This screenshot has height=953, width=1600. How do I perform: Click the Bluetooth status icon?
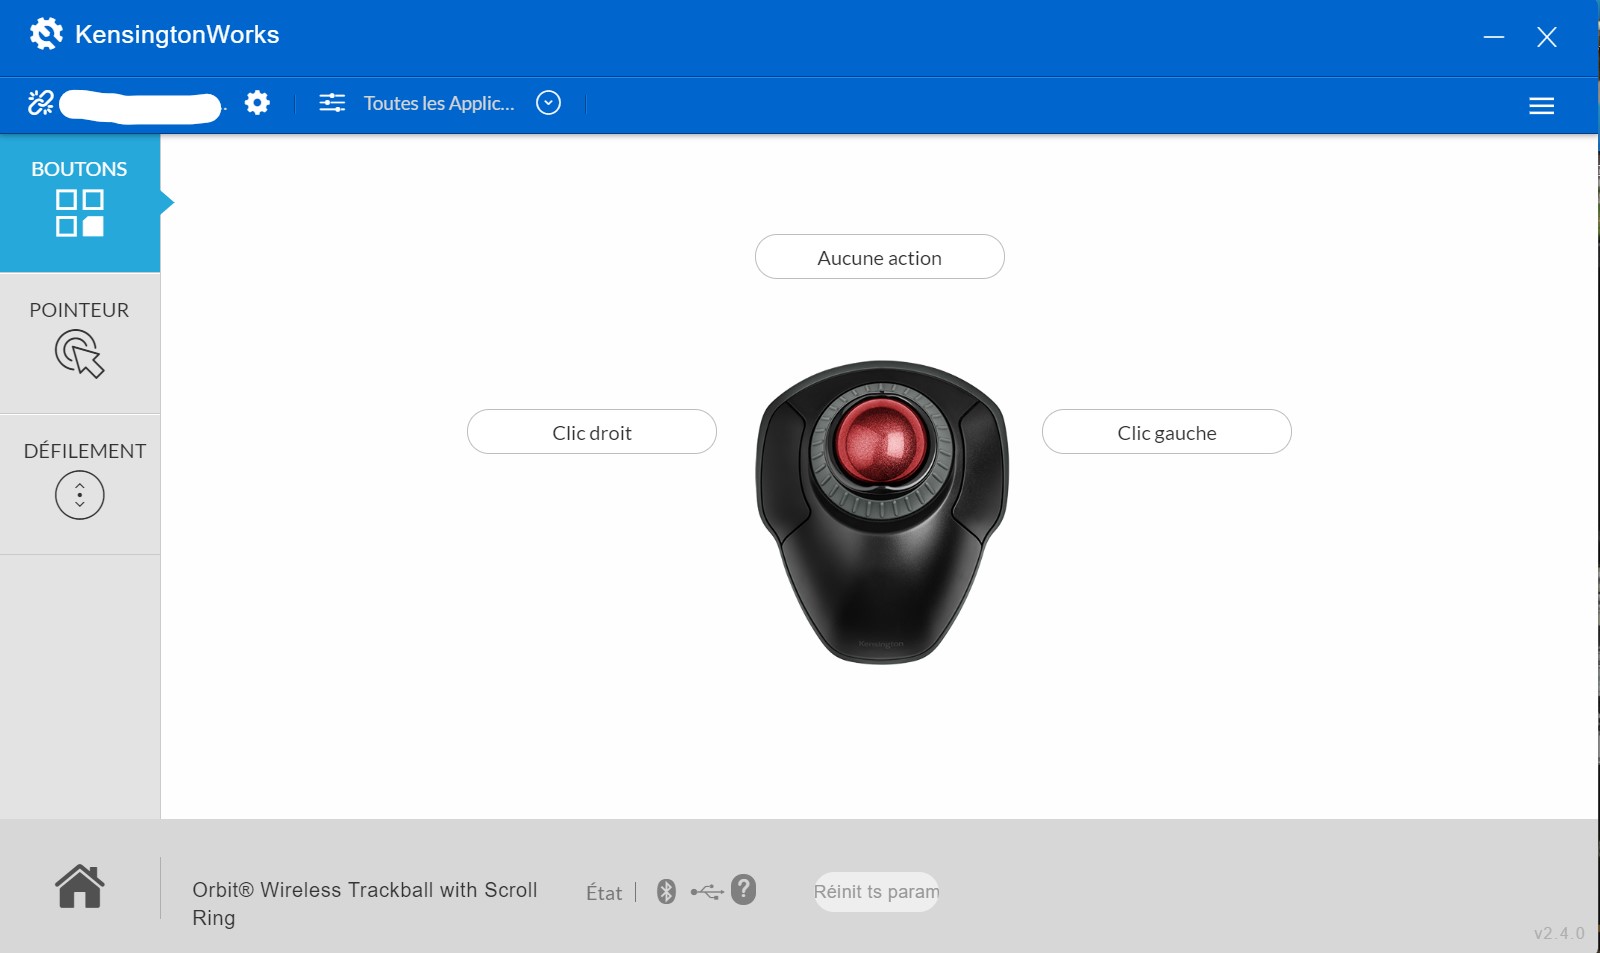(x=666, y=891)
